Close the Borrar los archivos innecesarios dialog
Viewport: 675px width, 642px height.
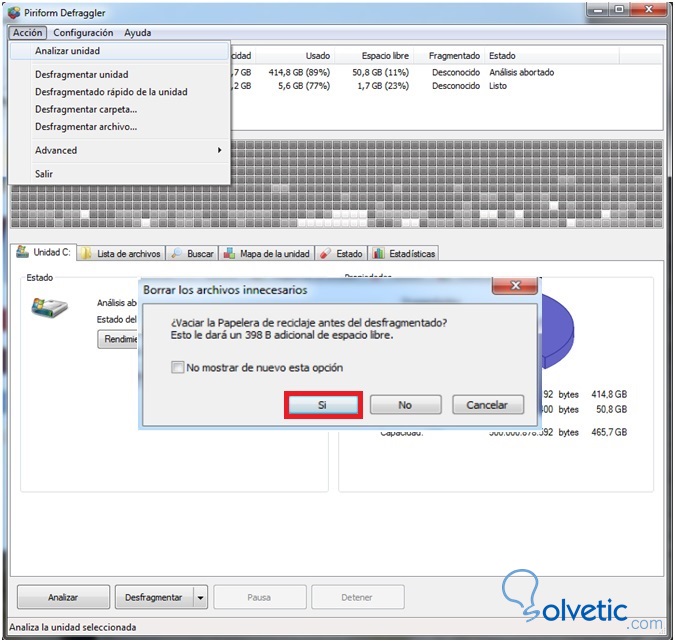515,285
